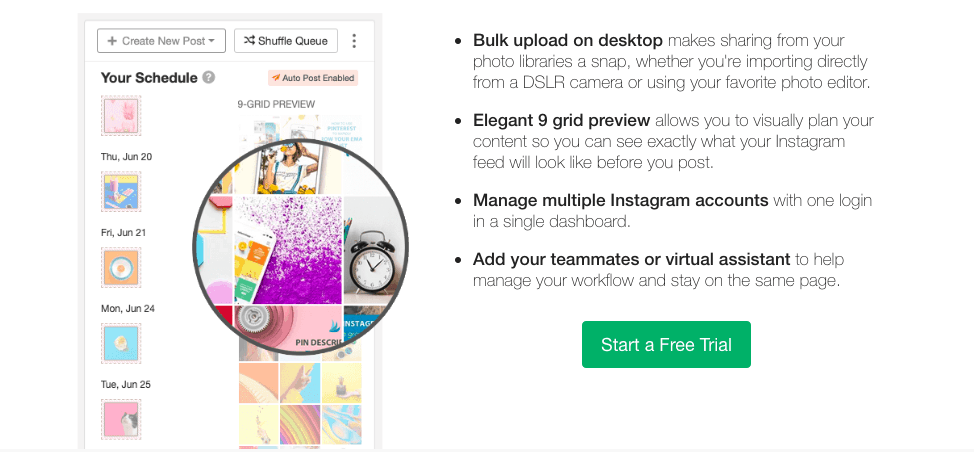
Task: Select the Tue, Jun 25 cat post thumbnail
Action: (121, 419)
